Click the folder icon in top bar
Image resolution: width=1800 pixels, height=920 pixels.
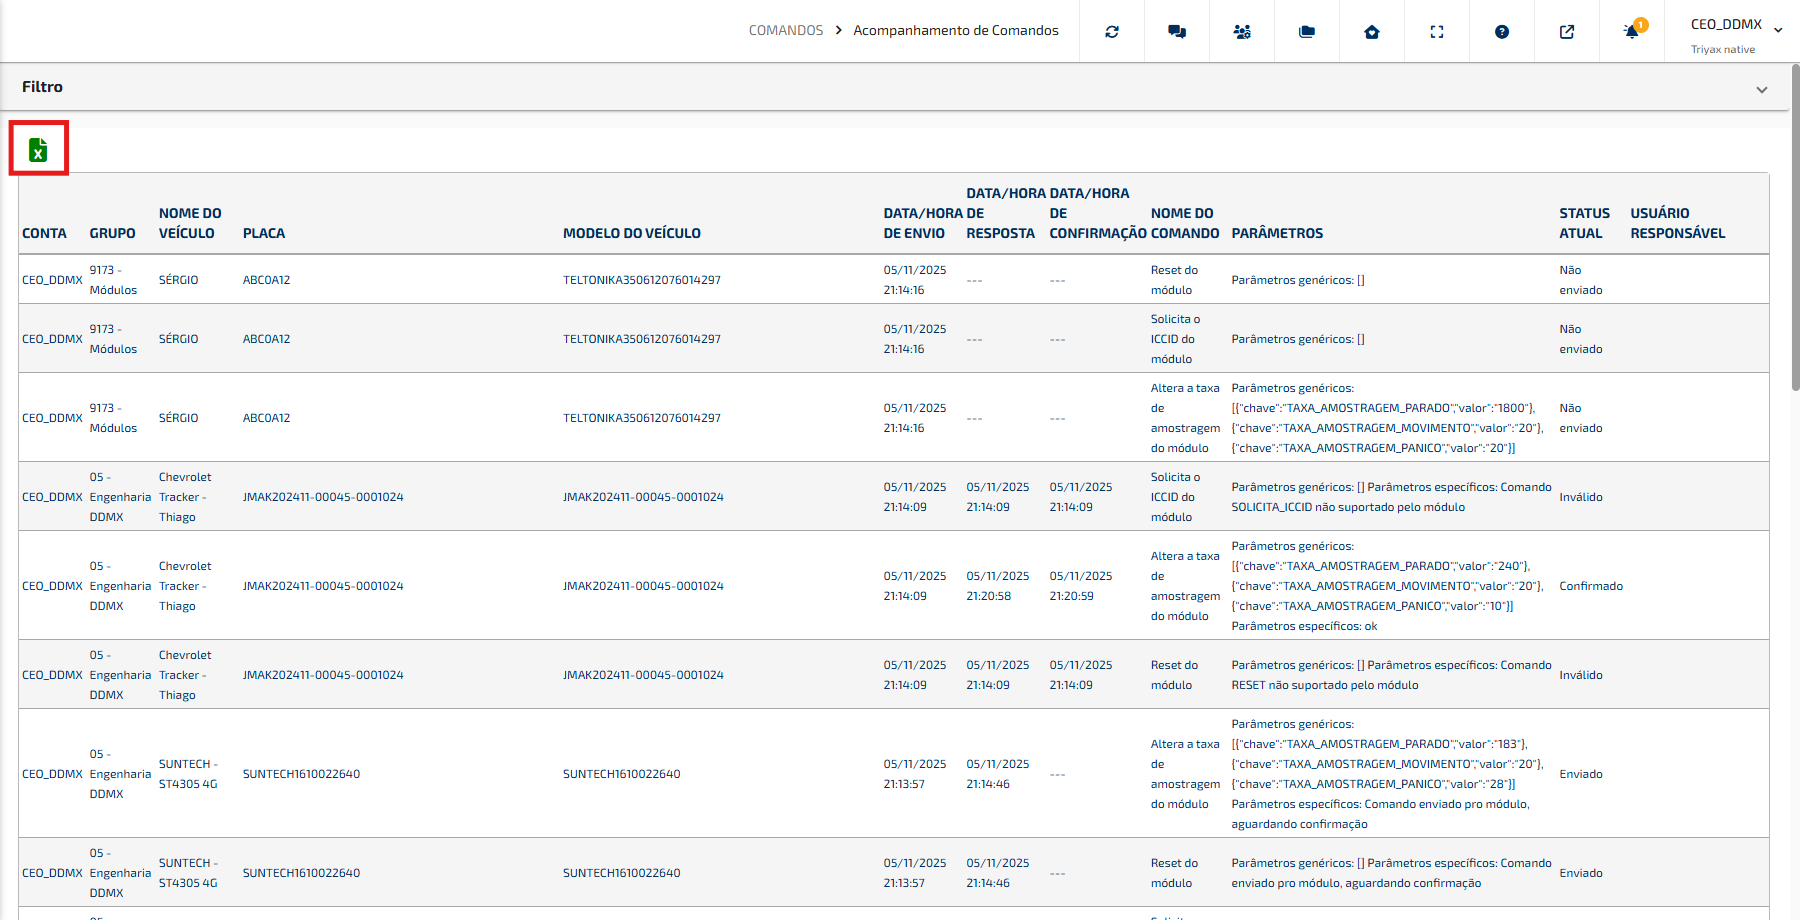point(1307,32)
